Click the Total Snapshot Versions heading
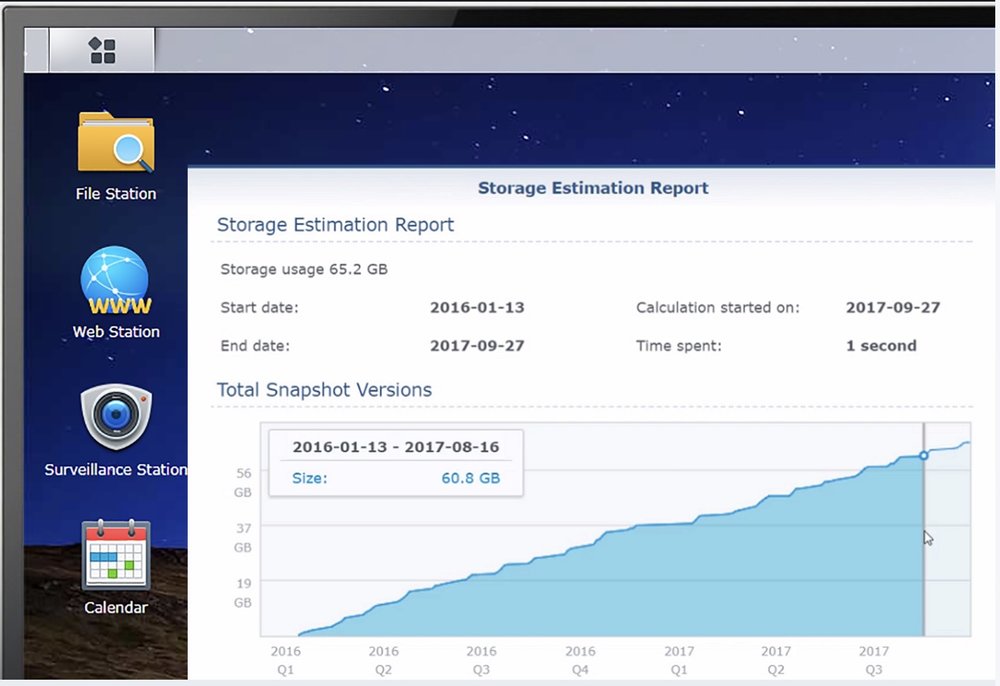Viewport: 1000px width, 686px height. click(324, 390)
